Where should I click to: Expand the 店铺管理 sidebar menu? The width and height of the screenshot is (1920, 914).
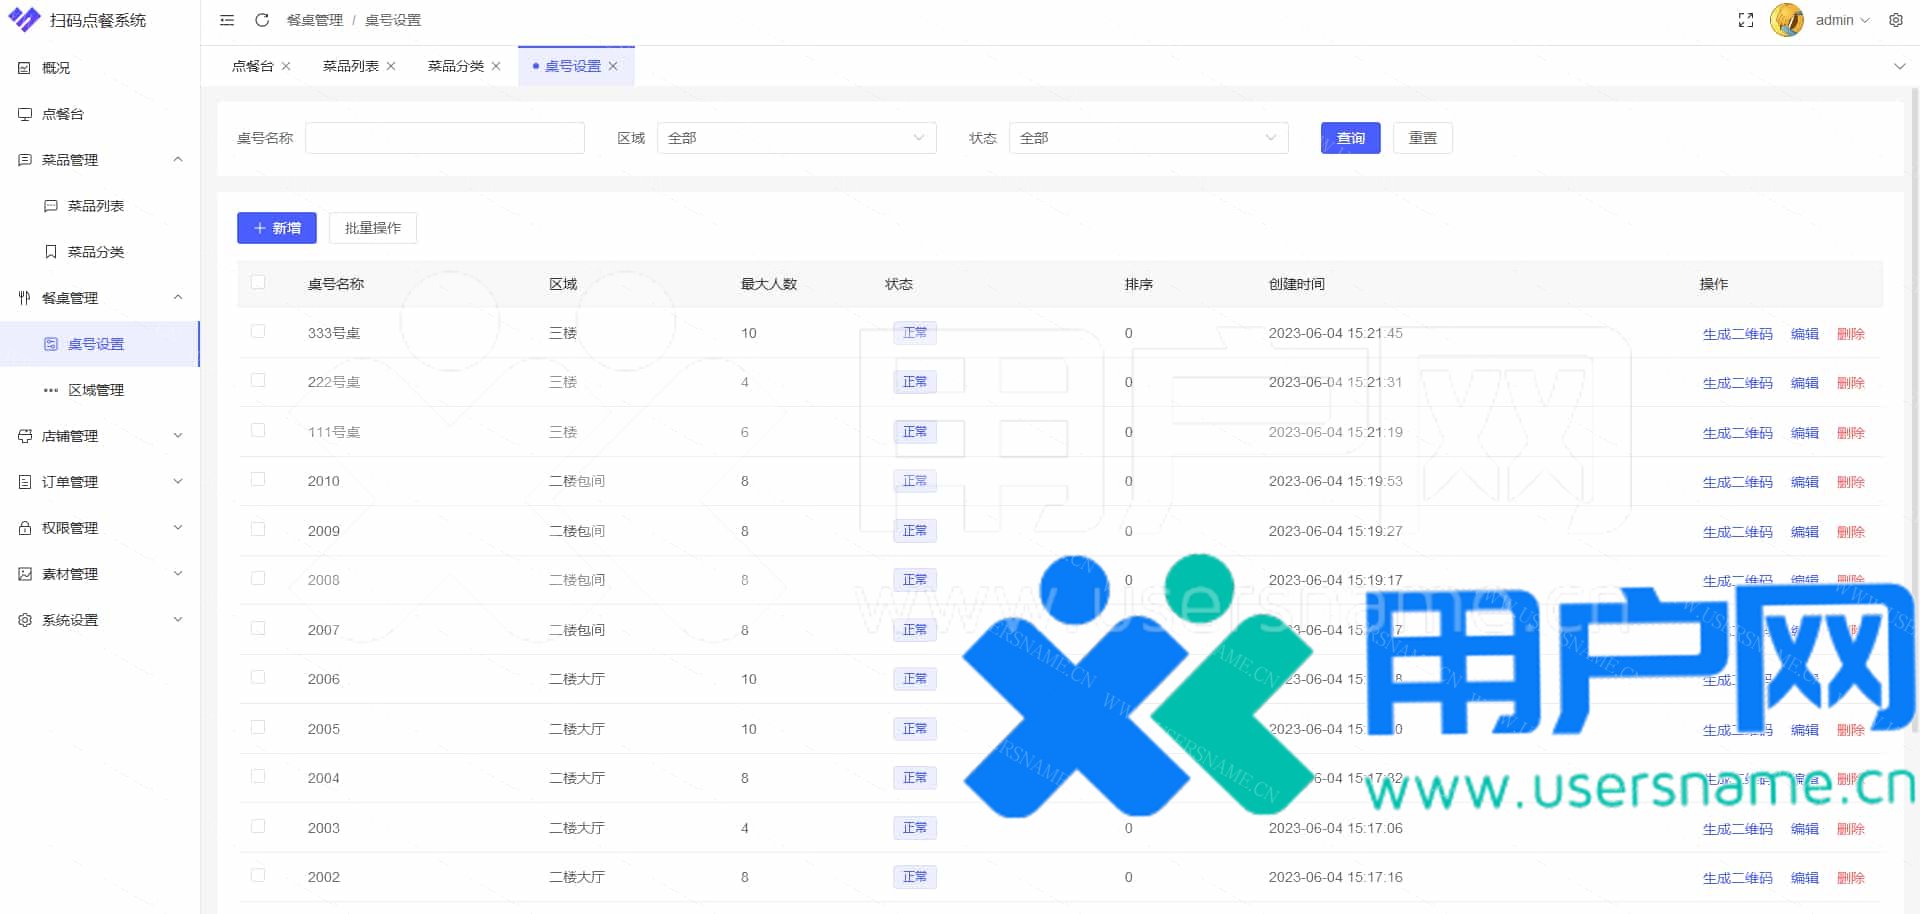click(x=100, y=436)
